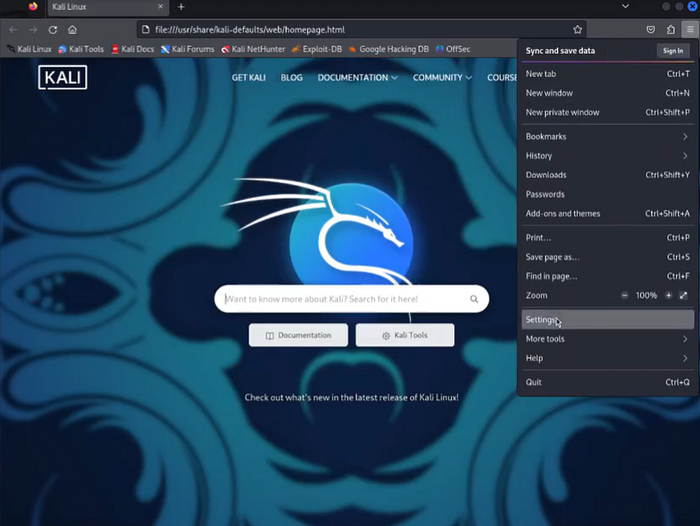Close the hamburger application menu button
The width and height of the screenshot is (700, 526).
[x=690, y=30]
